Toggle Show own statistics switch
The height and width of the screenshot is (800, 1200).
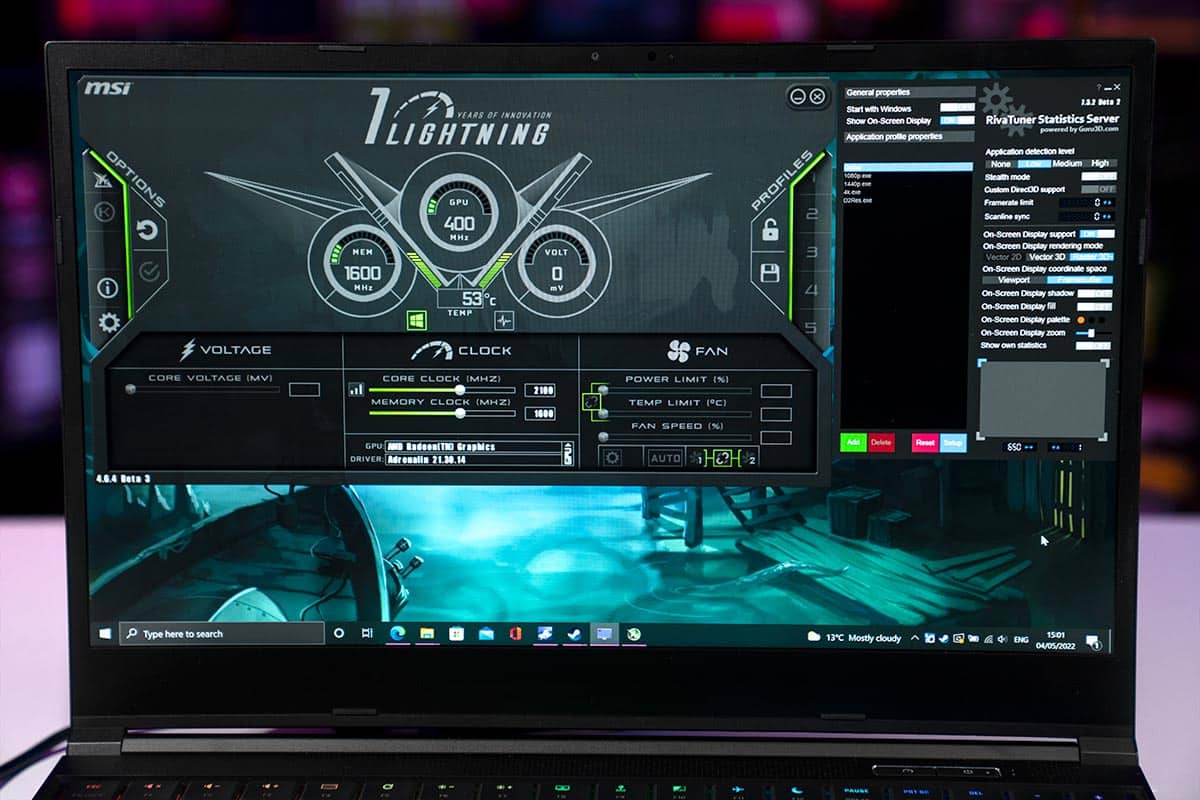pos(1093,345)
